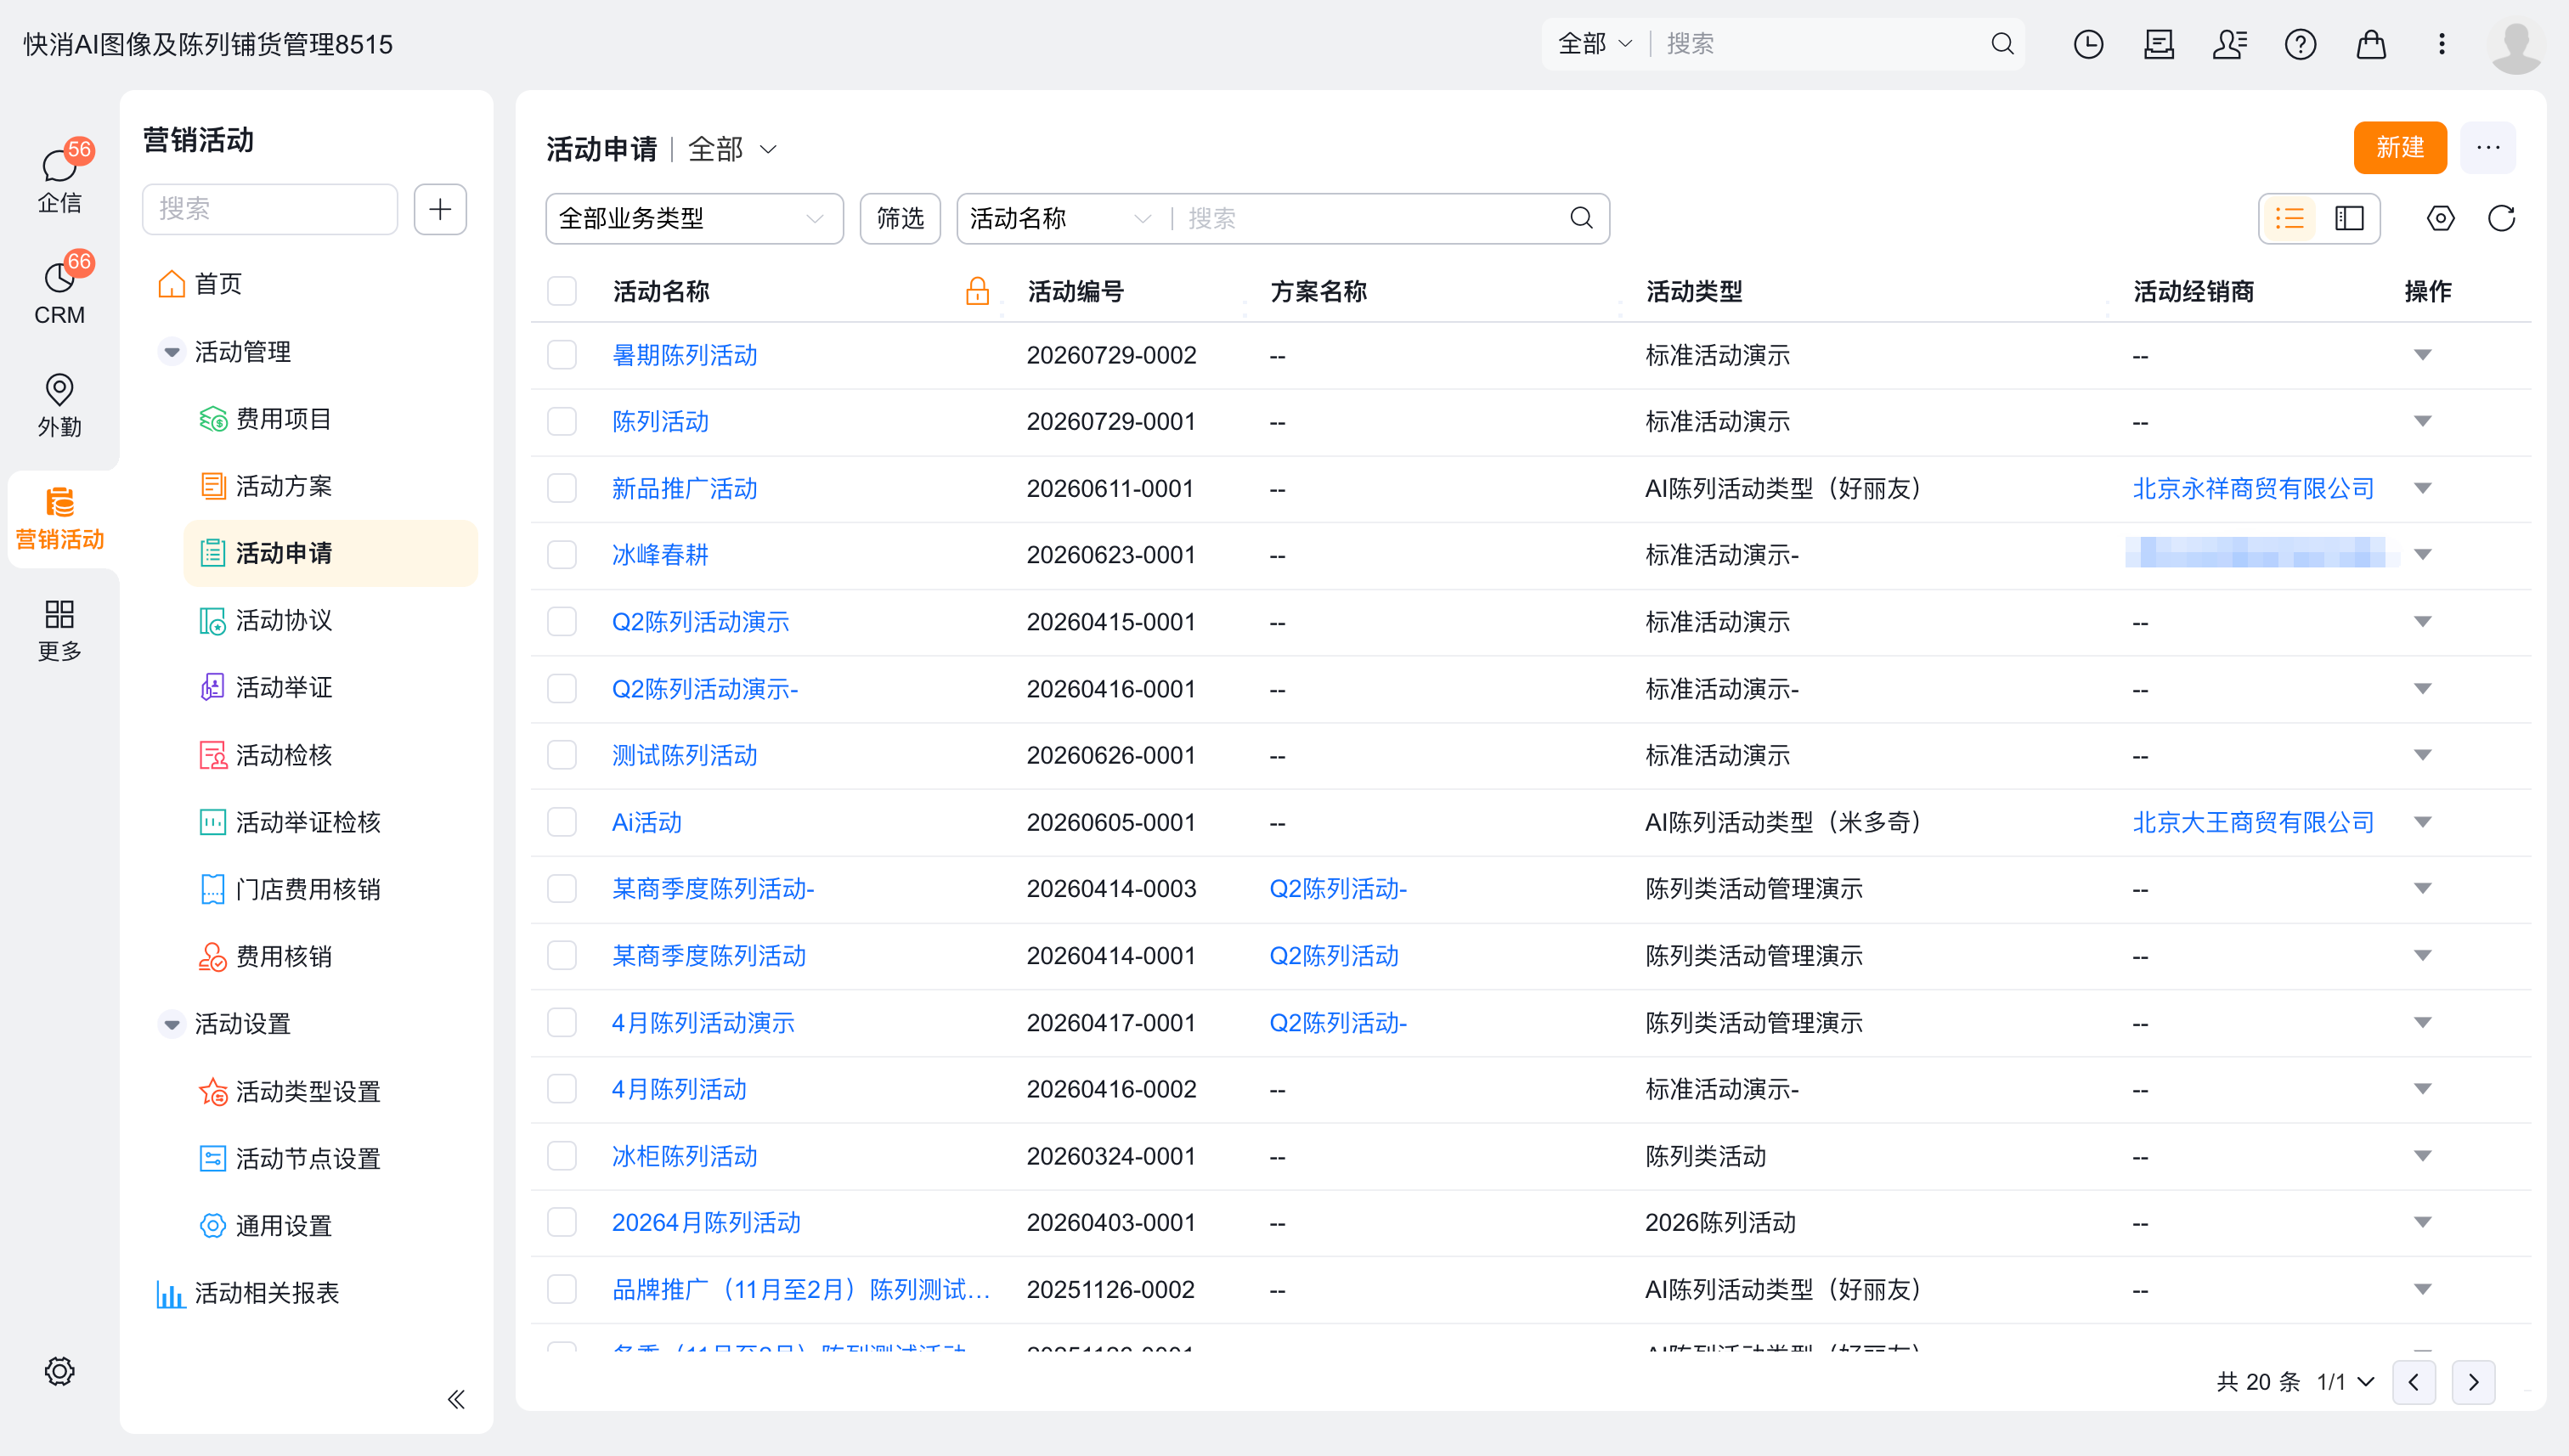2569x1456 pixels.
Task: Click the 筛选 filter button
Action: coord(899,218)
